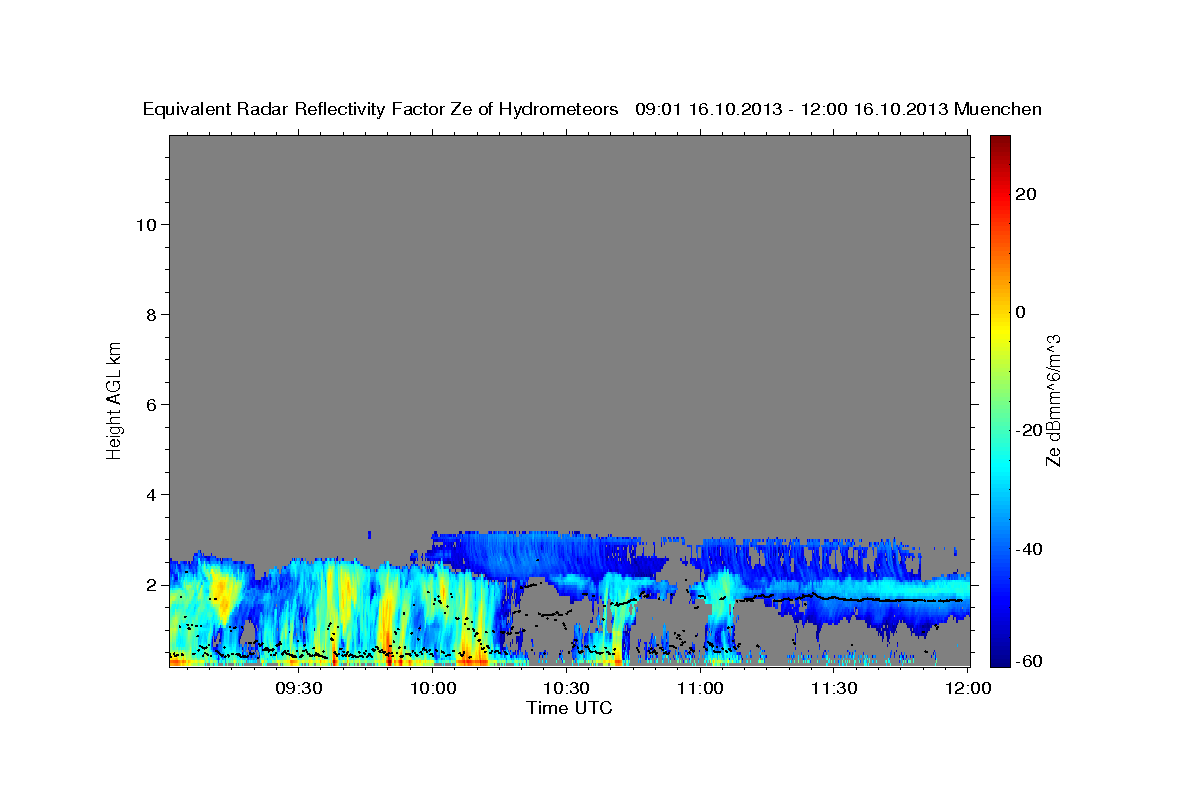Click the colorbar label '20'

pos(1024,194)
